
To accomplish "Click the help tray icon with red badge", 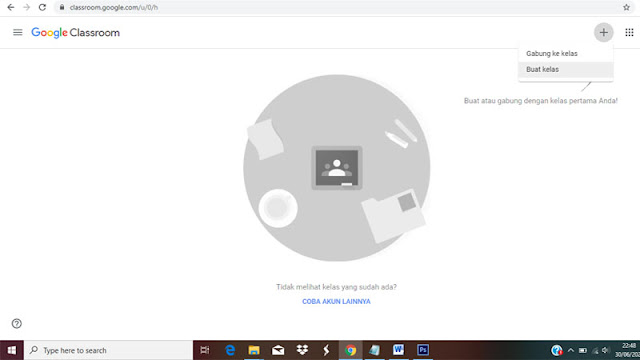I will tap(557, 350).
